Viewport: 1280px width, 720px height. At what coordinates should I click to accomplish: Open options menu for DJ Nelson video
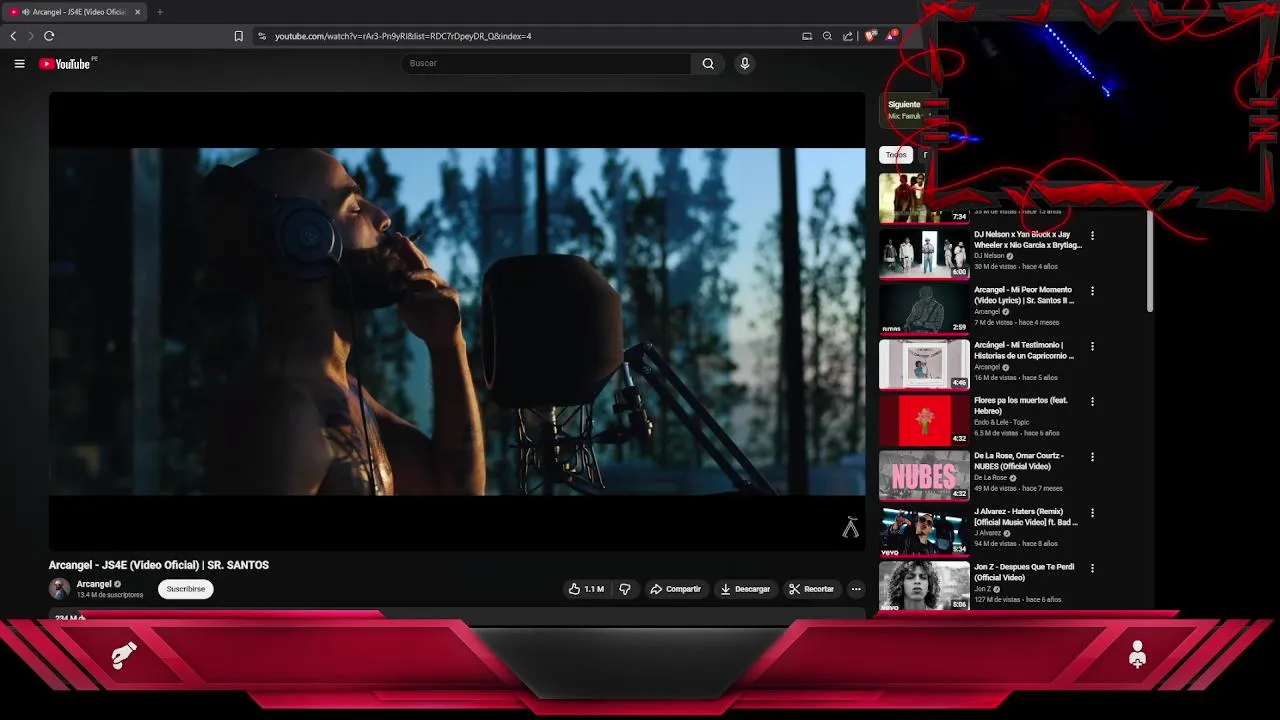[1092, 236]
